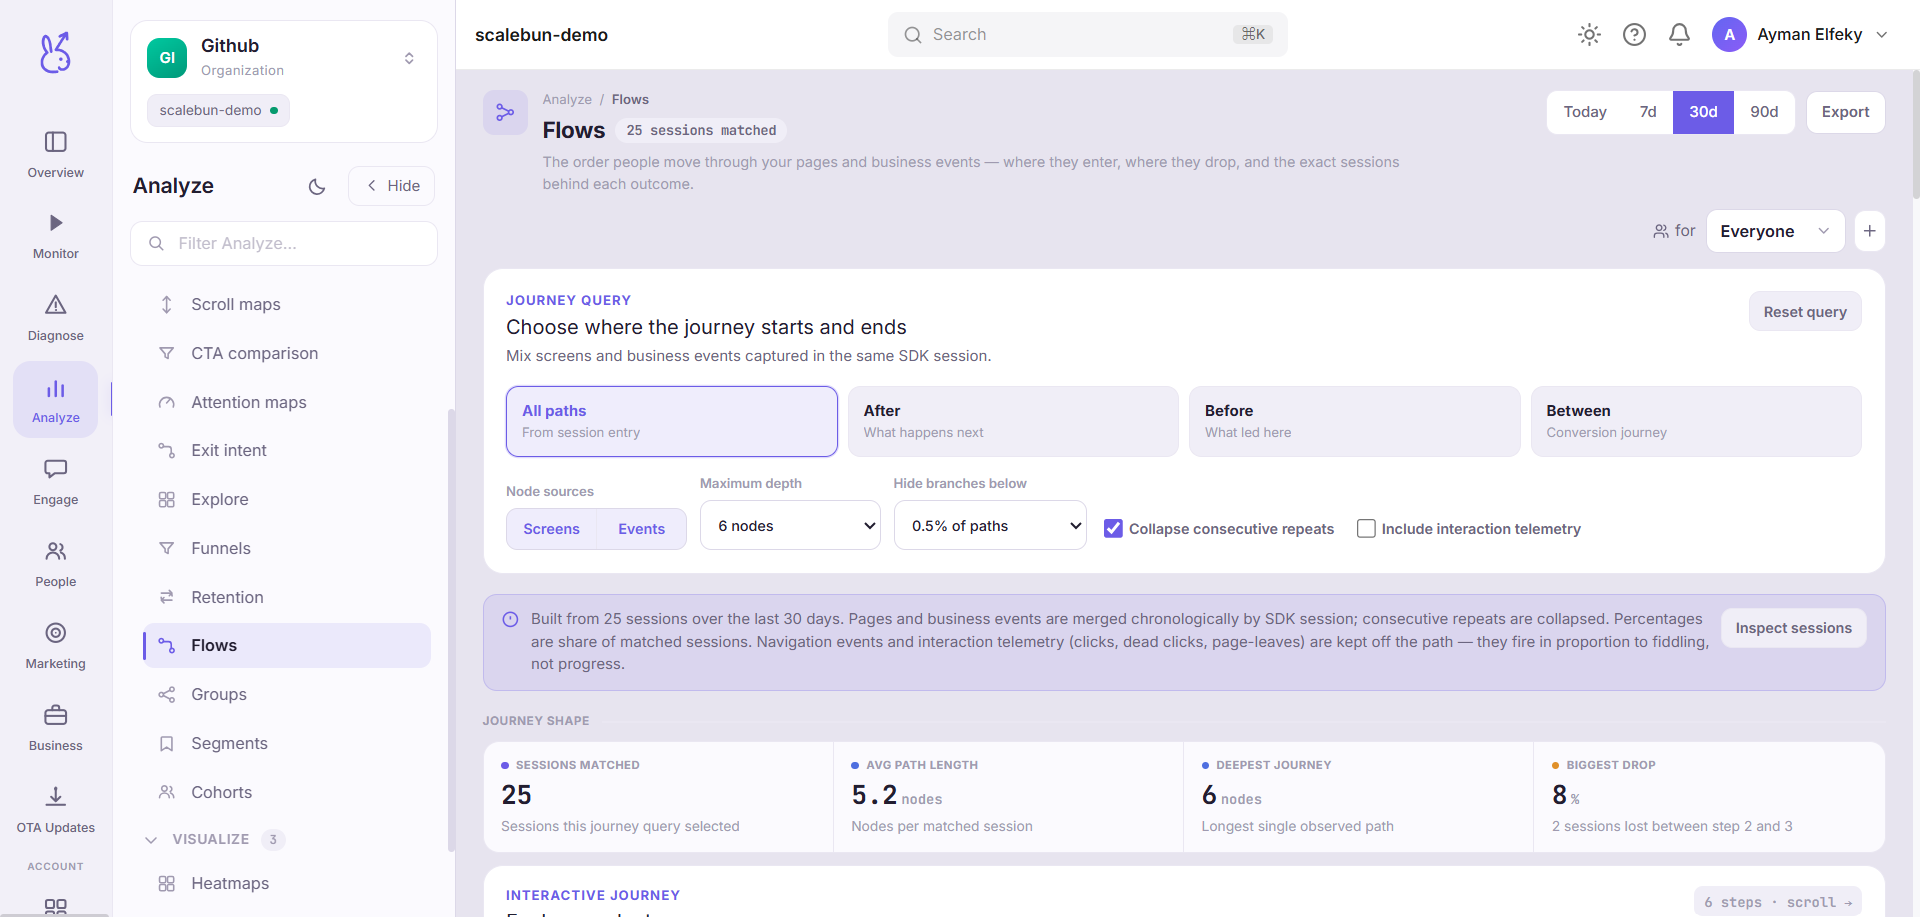
Task: Click the scalebun-demo project chip
Action: coord(218,110)
